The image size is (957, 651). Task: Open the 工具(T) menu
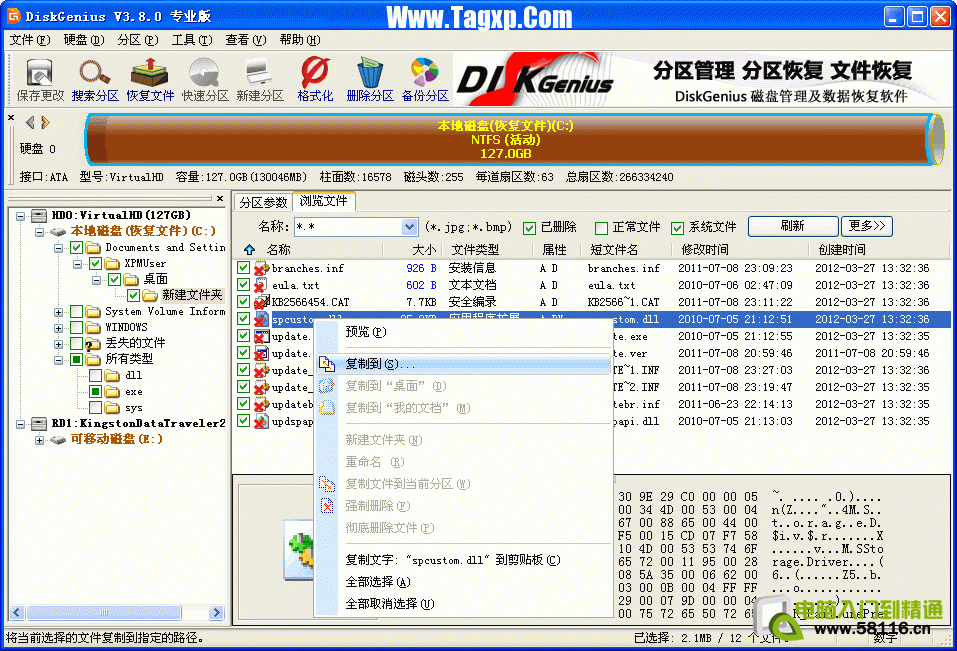(192, 40)
